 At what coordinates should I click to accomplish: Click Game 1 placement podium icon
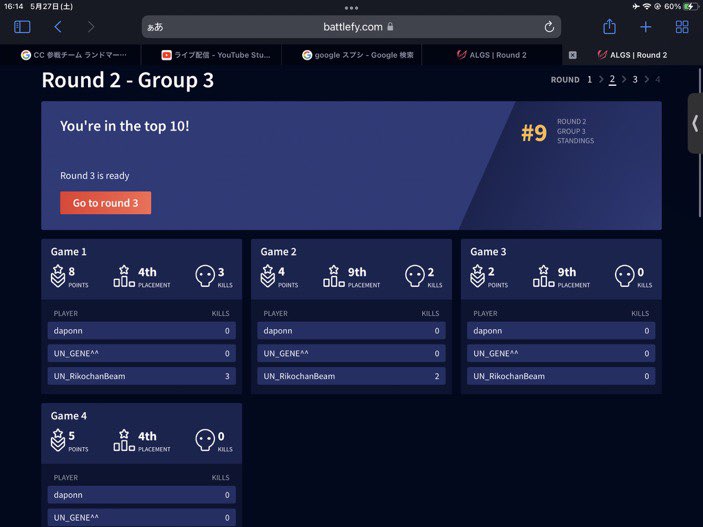coord(124,276)
